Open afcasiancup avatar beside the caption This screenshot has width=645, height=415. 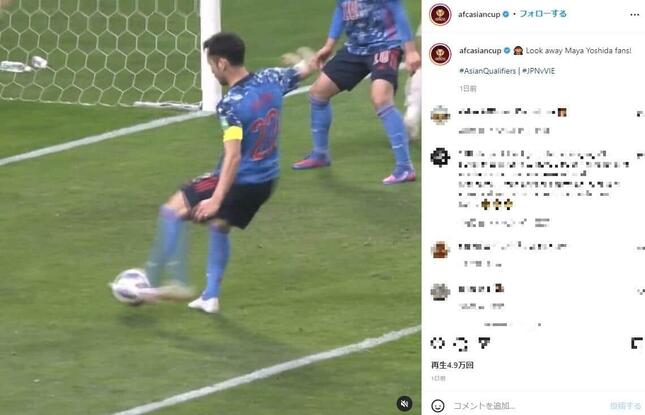pos(440,53)
